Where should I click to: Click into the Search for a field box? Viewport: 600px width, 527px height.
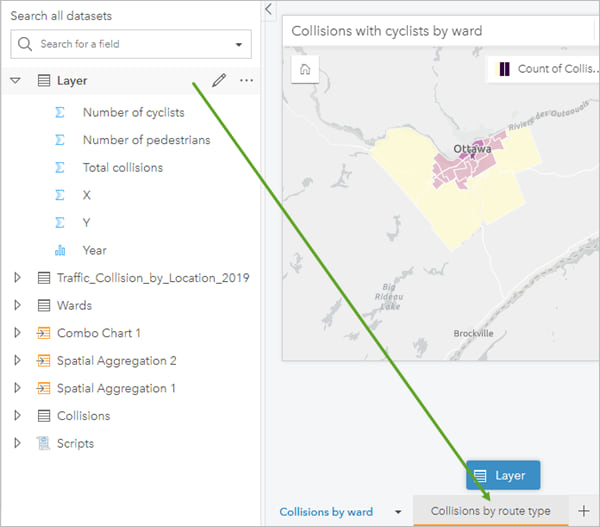(130, 45)
